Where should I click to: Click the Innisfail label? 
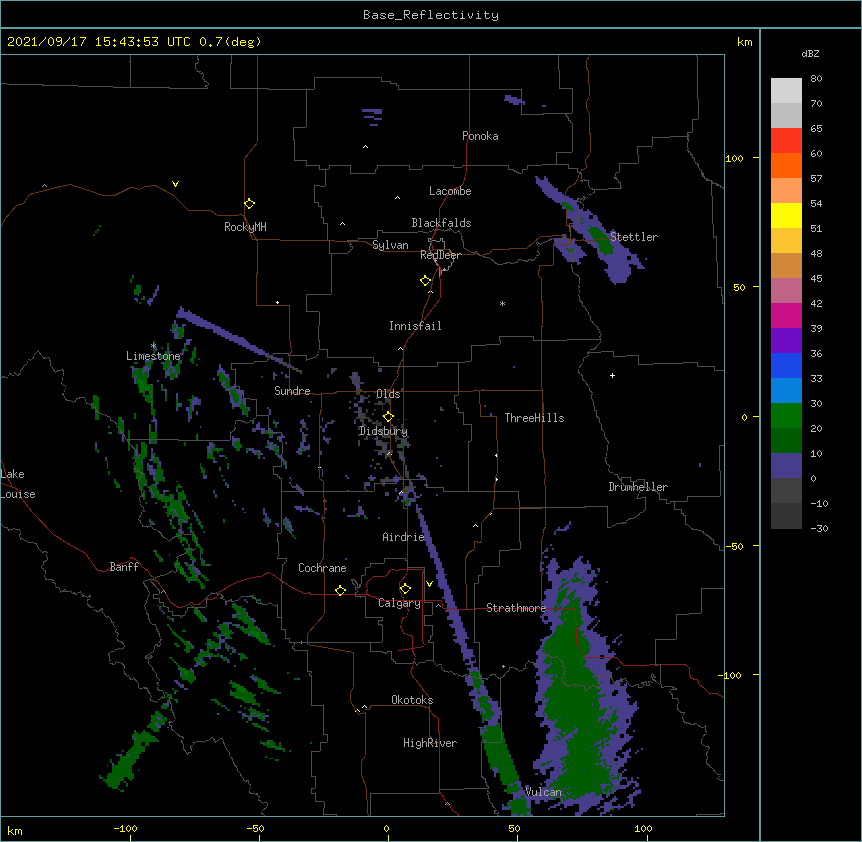click(x=415, y=326)
